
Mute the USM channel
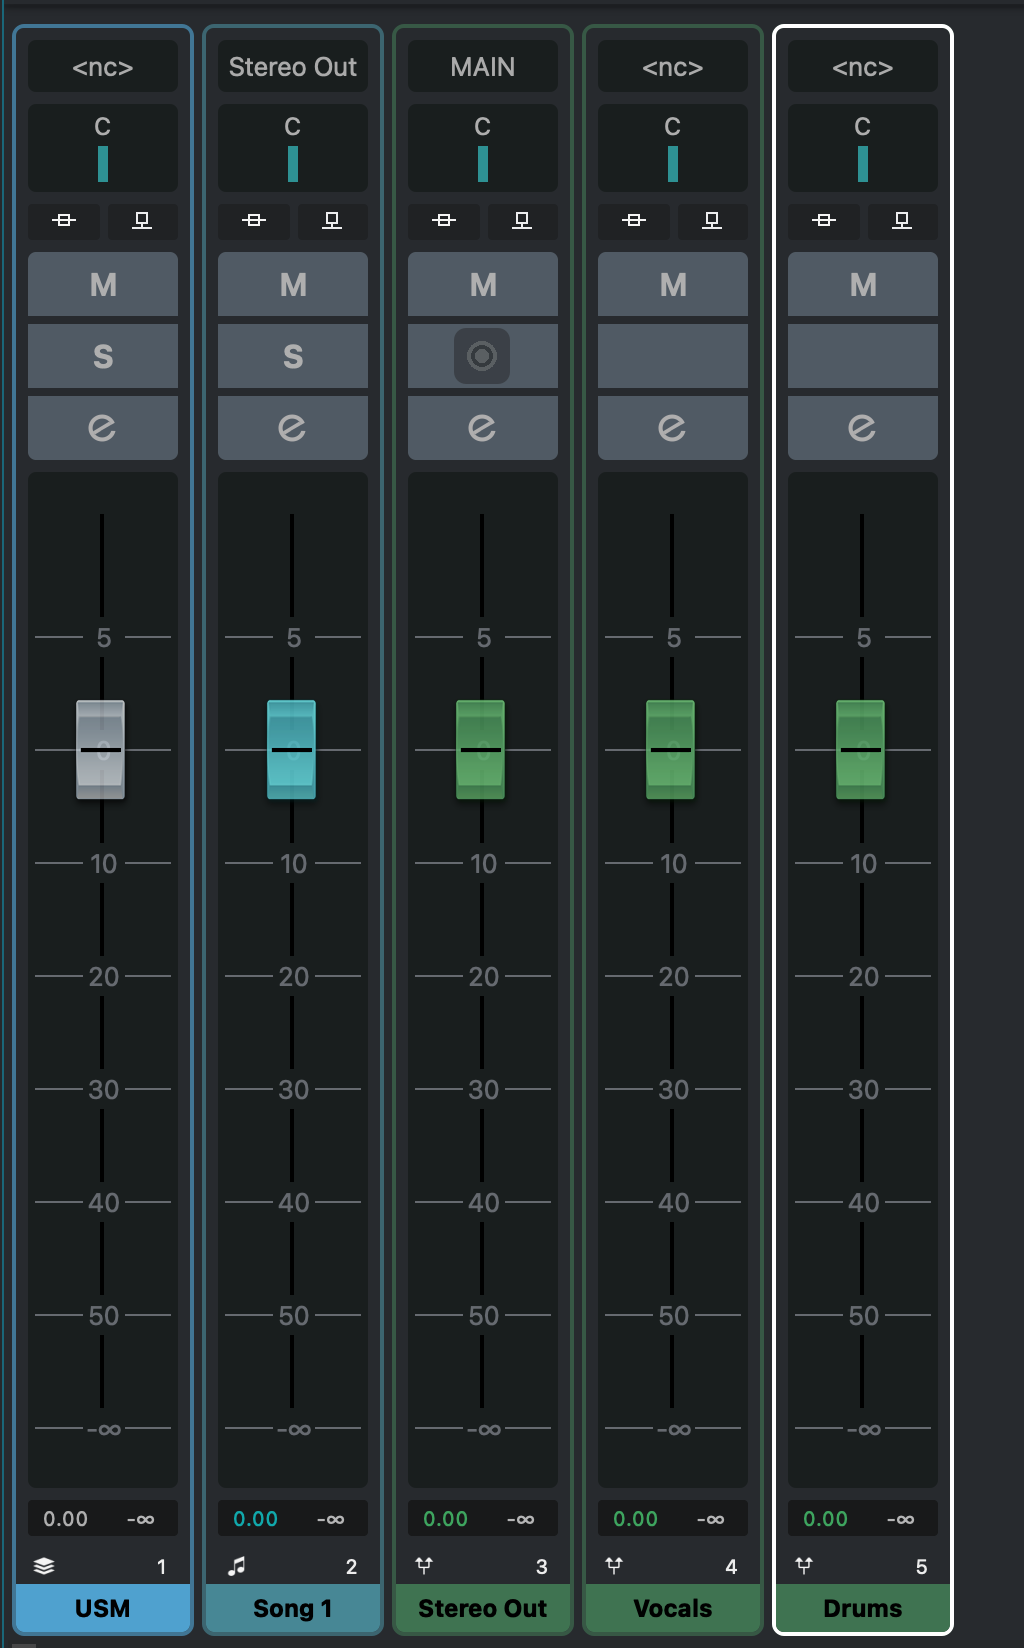pos(102,285)
